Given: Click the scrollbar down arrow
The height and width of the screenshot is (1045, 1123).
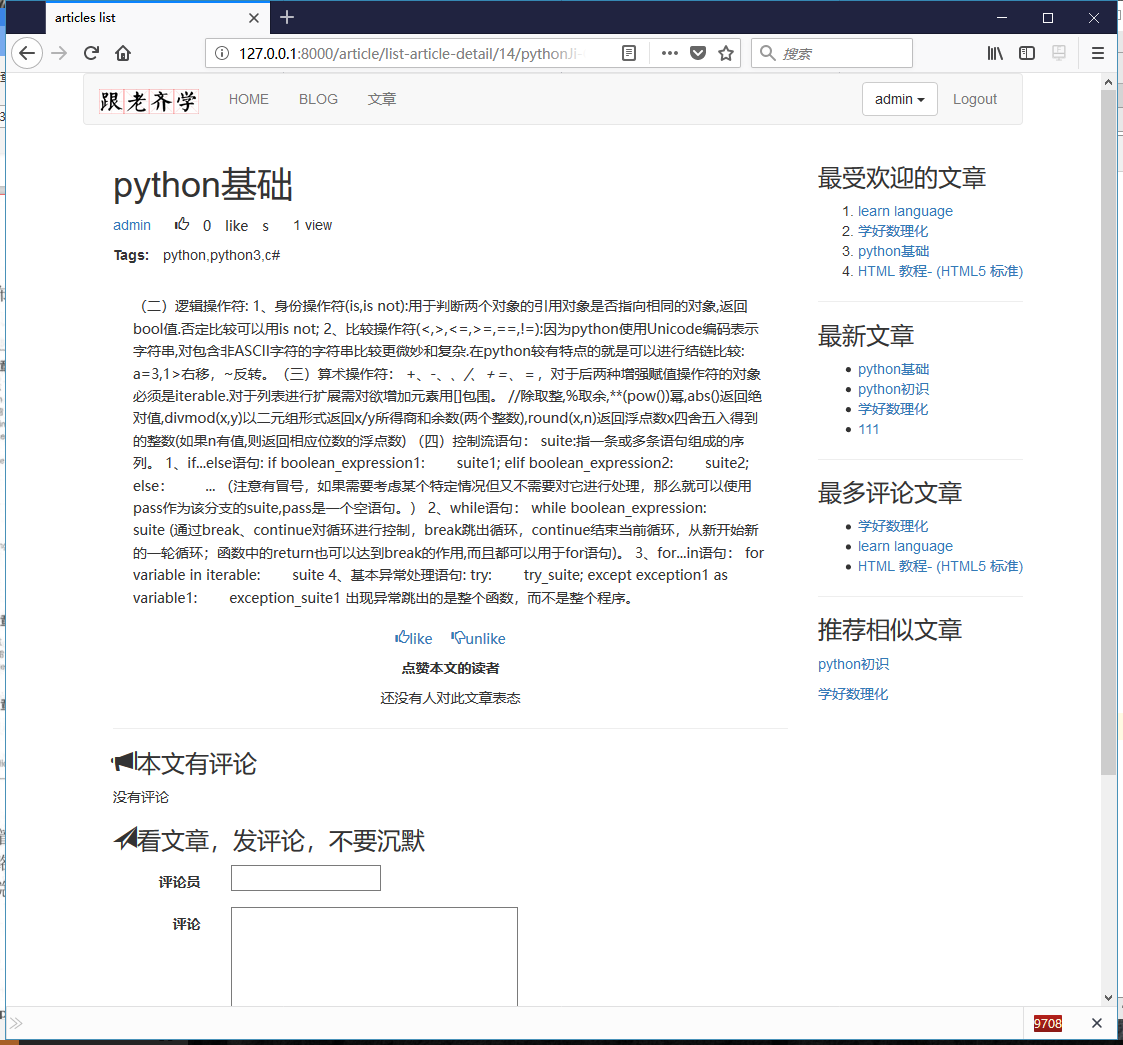Looking at the screenshot, I should [1108, 998].
